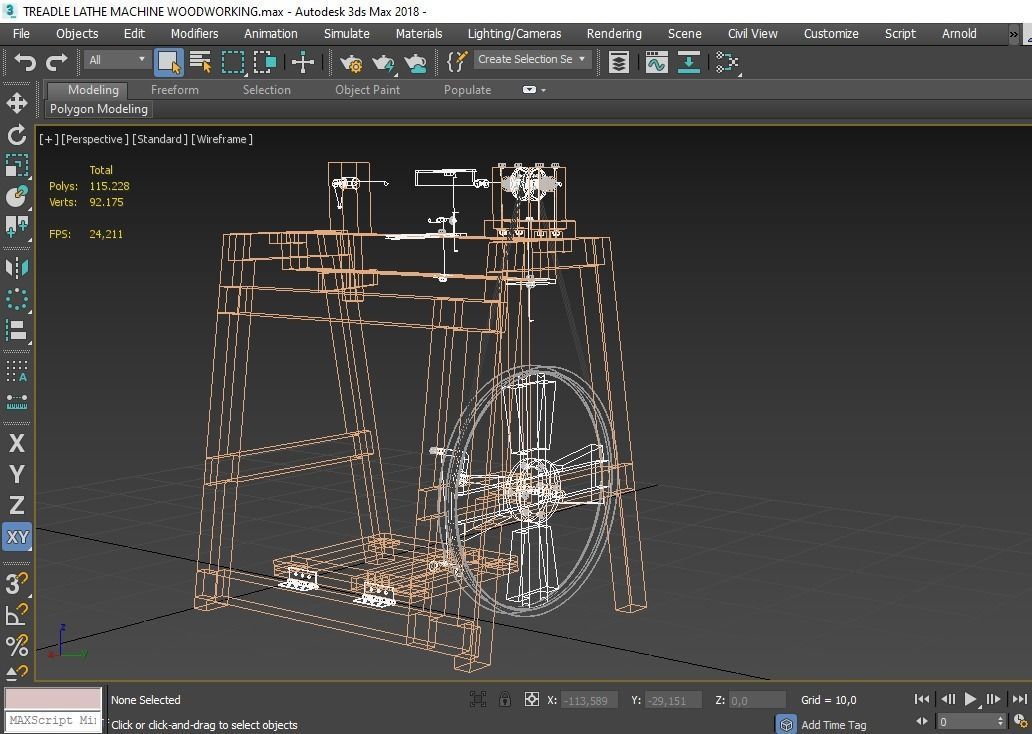This screenshot has height=734, width=1032.
Task: Switch to the Populate ribbon tab
Action: (x=467, y=90)
